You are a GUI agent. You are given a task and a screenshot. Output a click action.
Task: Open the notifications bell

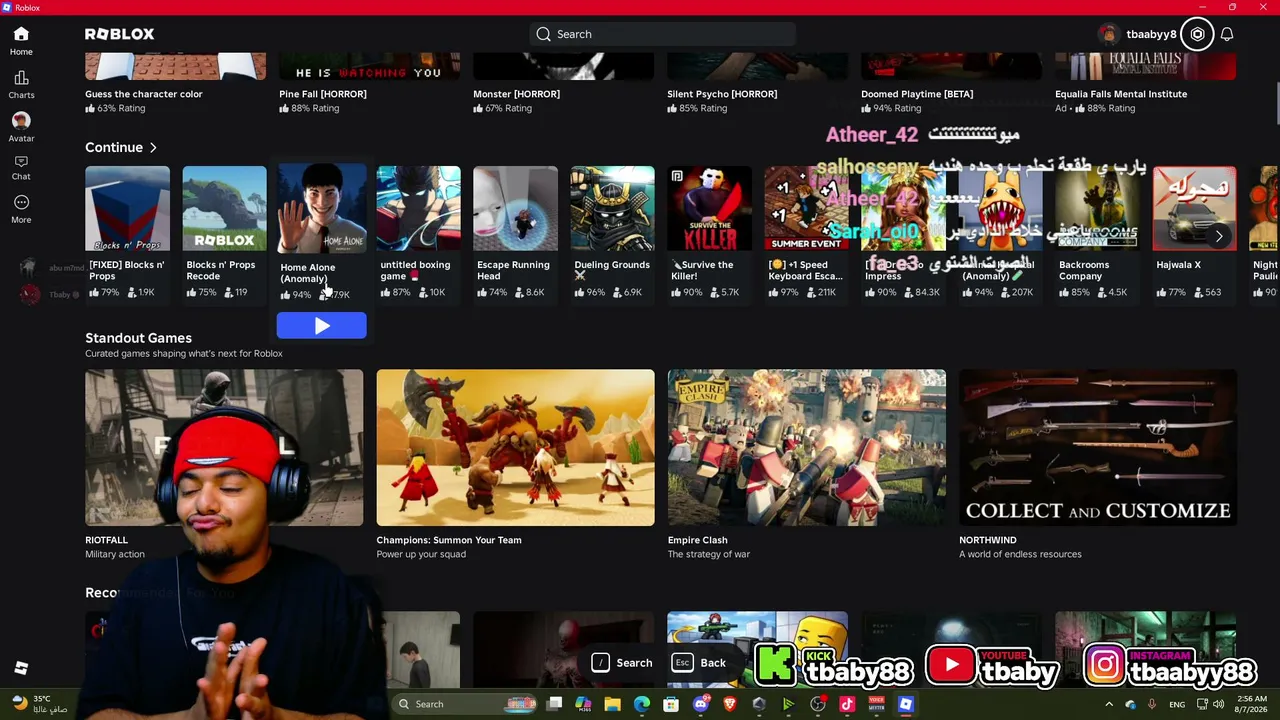click(1227, 34)
